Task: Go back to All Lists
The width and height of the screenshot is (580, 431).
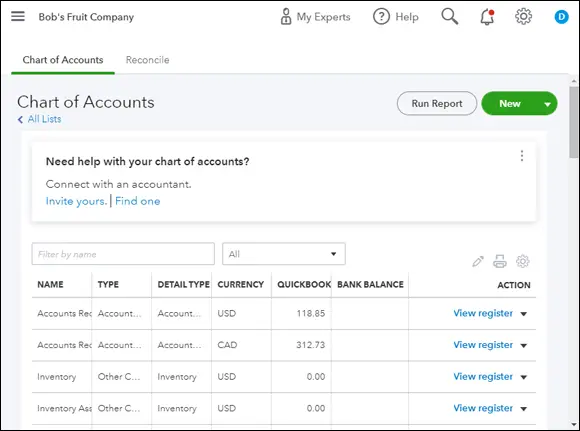Action: pos(44,119)
